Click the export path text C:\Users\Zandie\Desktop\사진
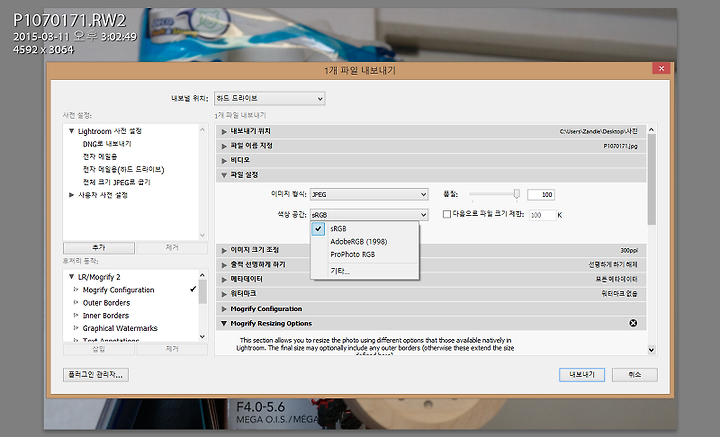The image size is (720, 437). [598, 131]
